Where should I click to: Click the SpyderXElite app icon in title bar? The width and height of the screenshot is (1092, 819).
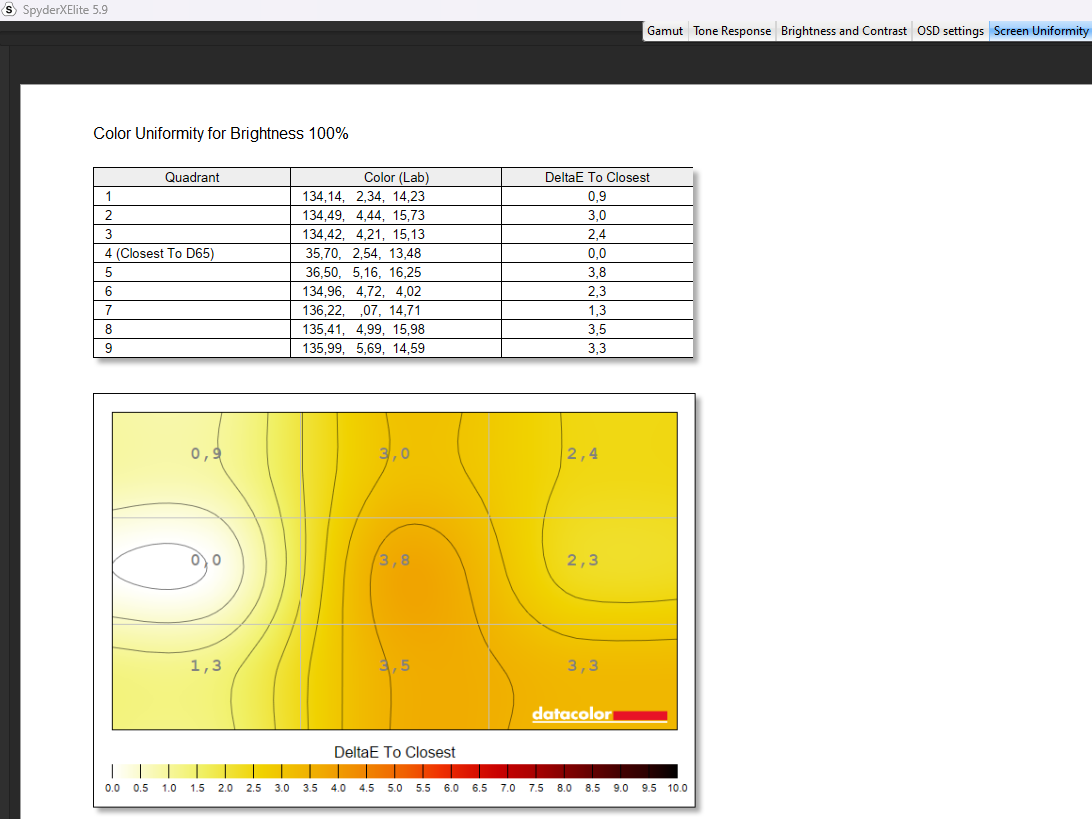[x=9, y=9]
